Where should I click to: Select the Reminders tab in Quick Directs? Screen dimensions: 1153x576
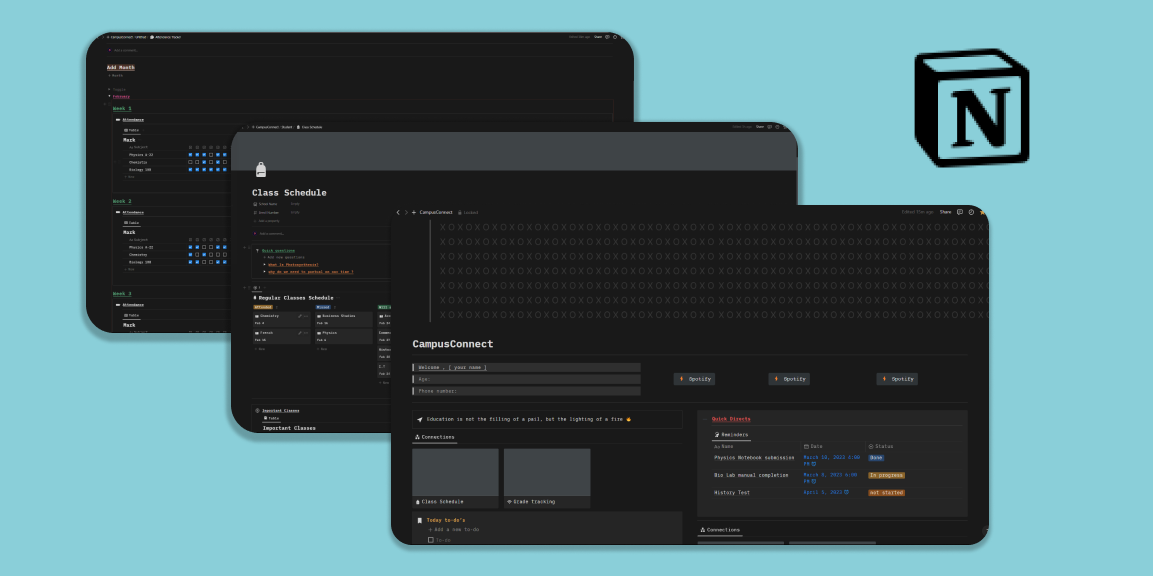click(x=732, y=435)
